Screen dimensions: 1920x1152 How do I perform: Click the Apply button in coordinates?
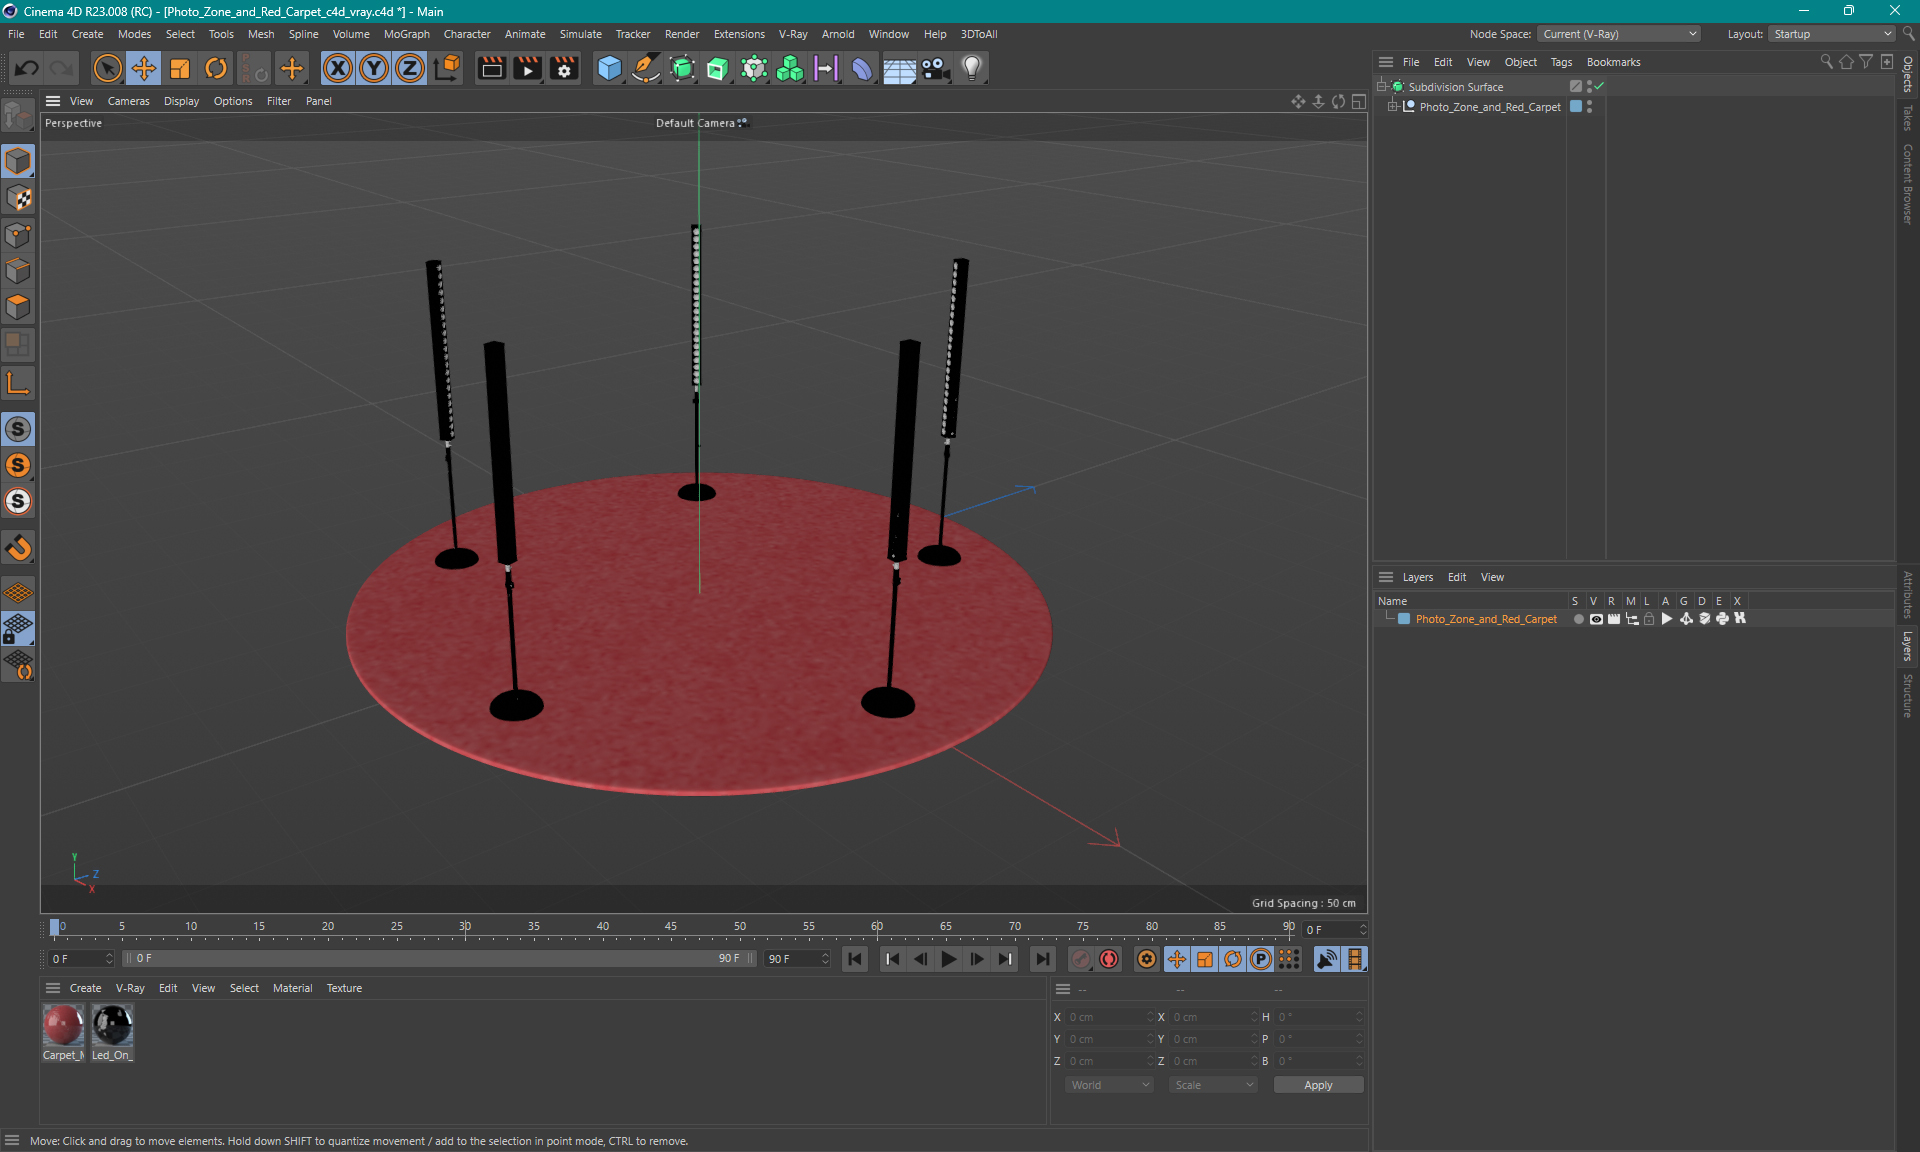[x=1314, y=1085]
